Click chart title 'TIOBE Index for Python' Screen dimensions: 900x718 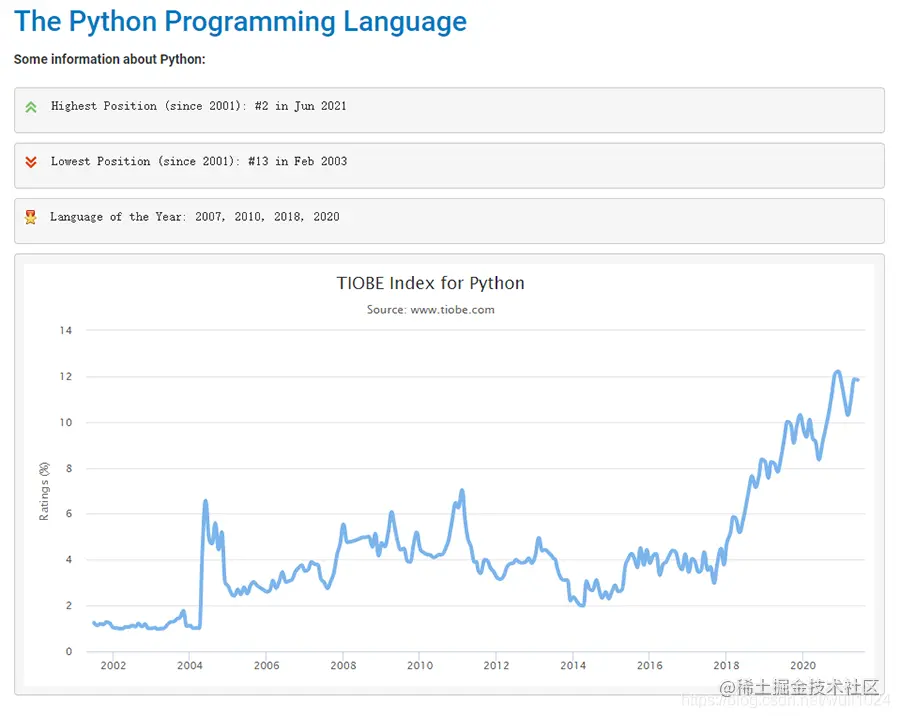(430, 283)
